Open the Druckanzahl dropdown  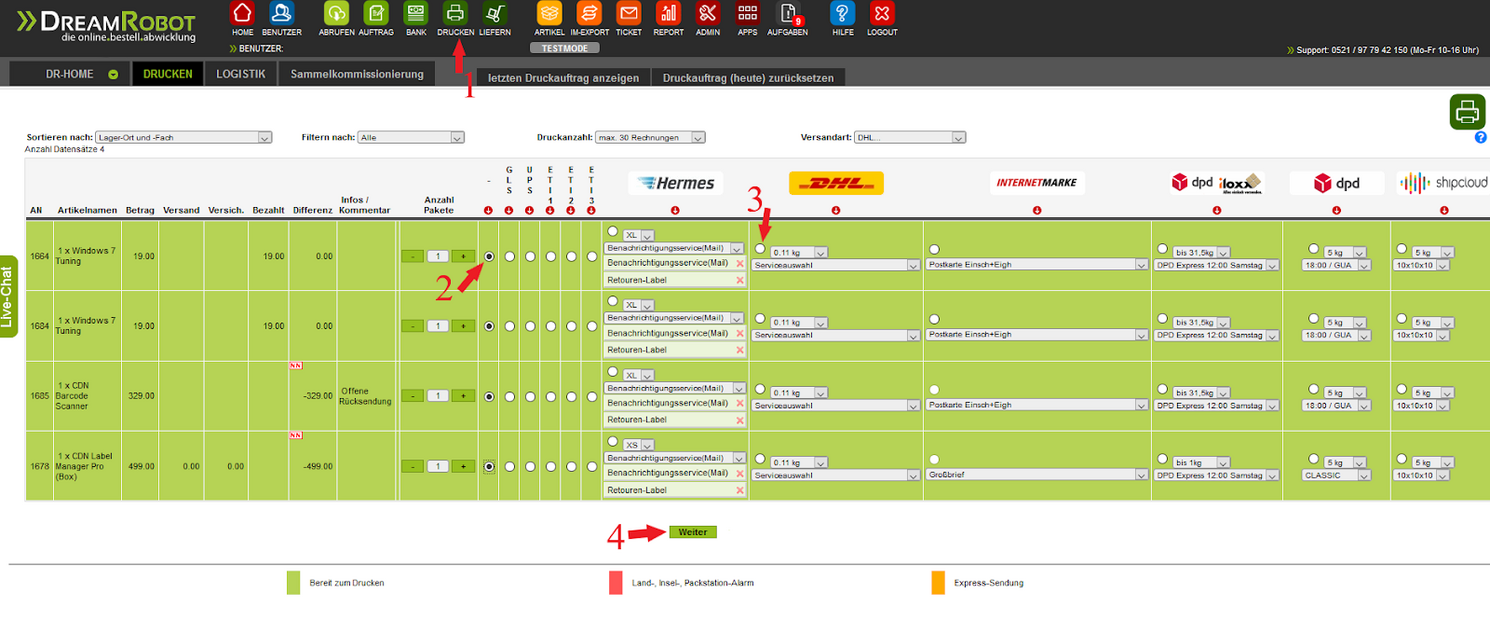[x=651, y=137]
